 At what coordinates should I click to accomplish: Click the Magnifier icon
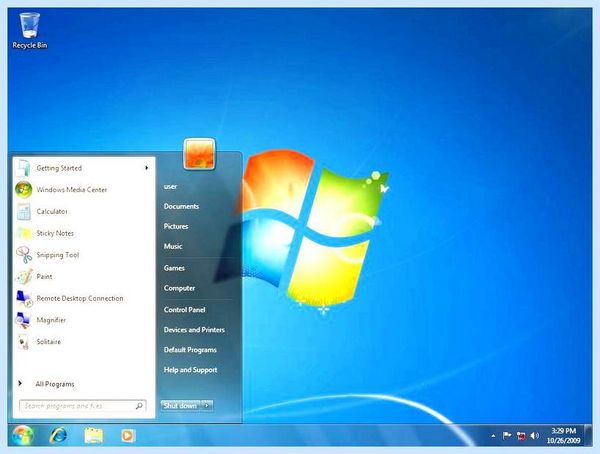pyautogui.click(x=23, y=320)
